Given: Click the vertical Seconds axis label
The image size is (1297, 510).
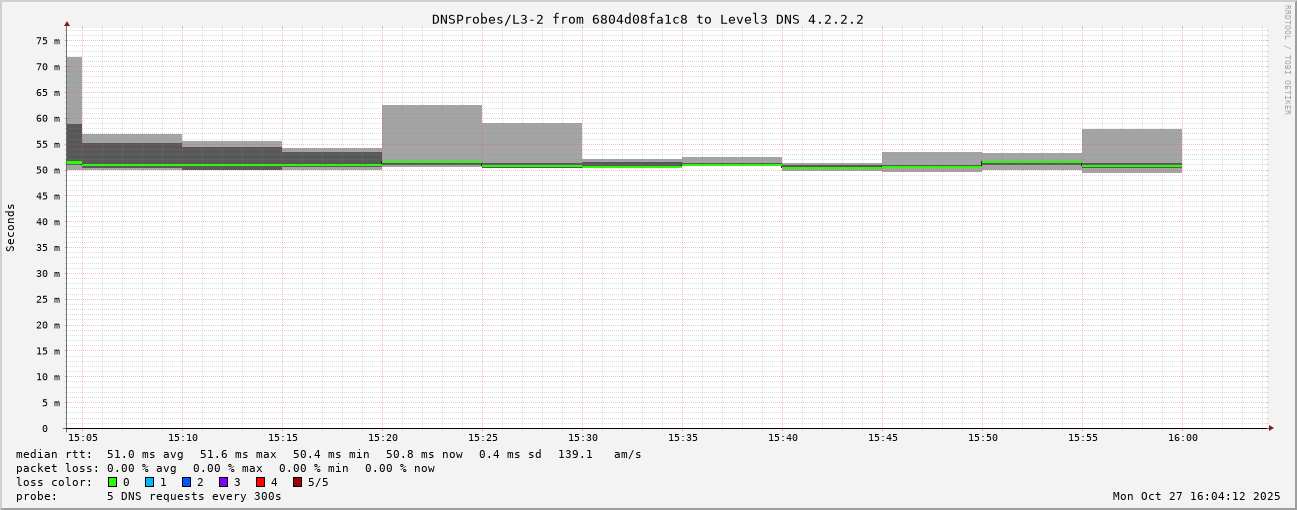Looking at the screenshot, I should pyautogui.click(x=11, y=227).
